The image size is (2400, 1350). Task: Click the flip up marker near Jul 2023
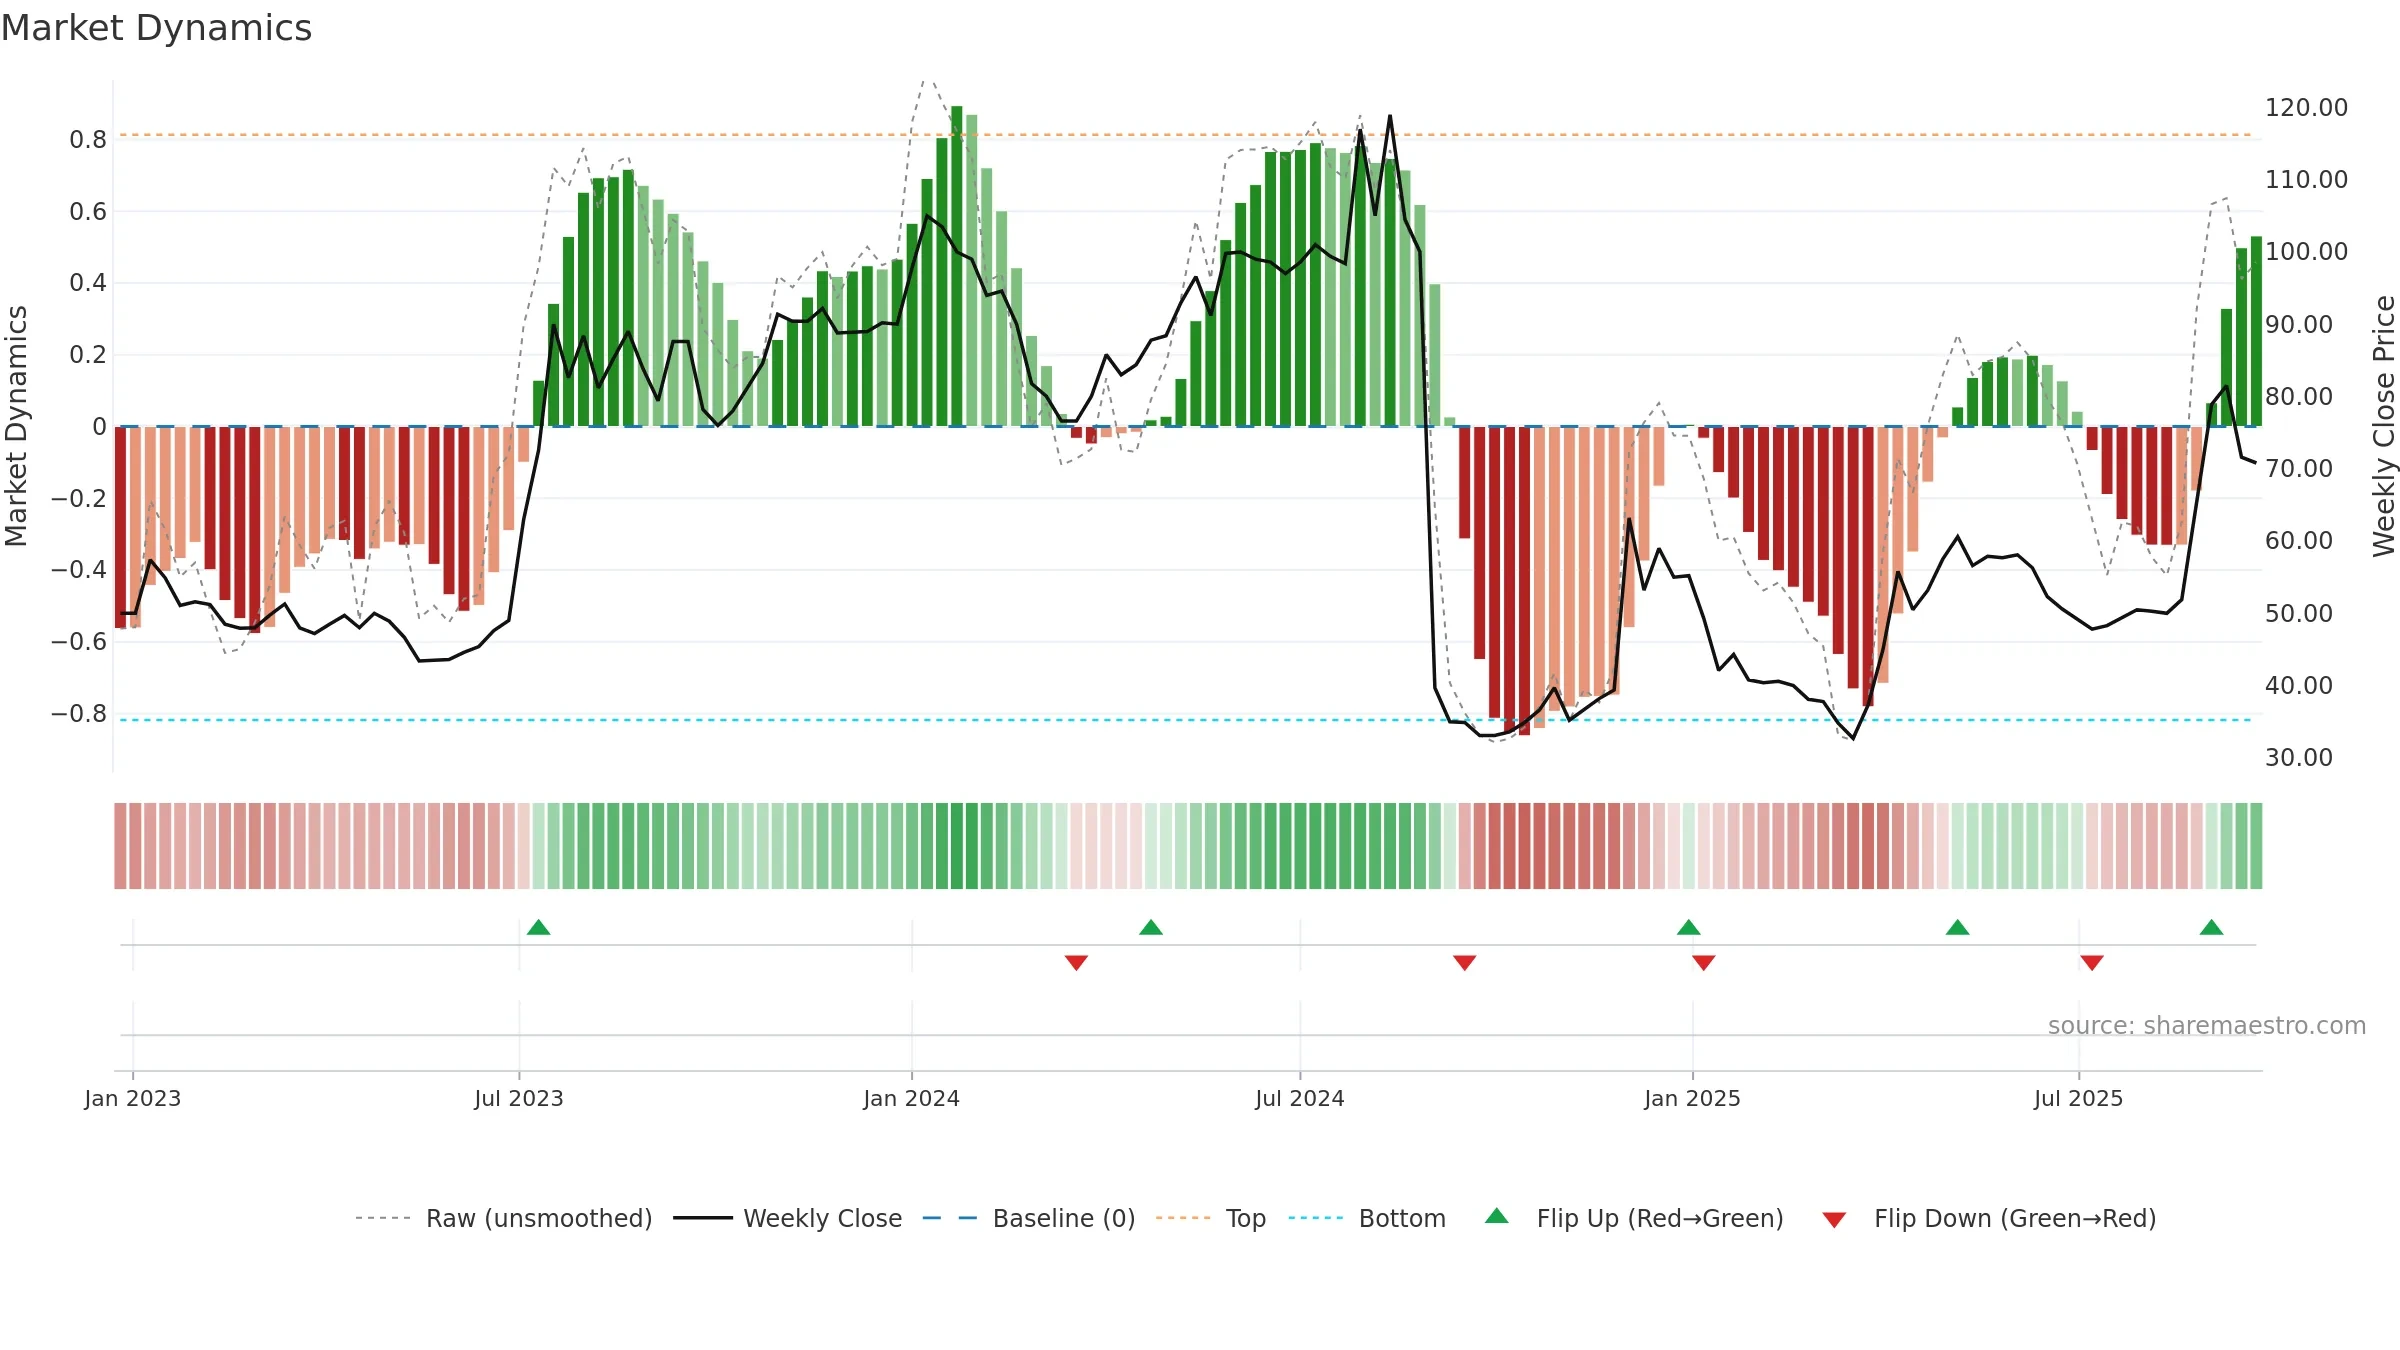(539, 927)
